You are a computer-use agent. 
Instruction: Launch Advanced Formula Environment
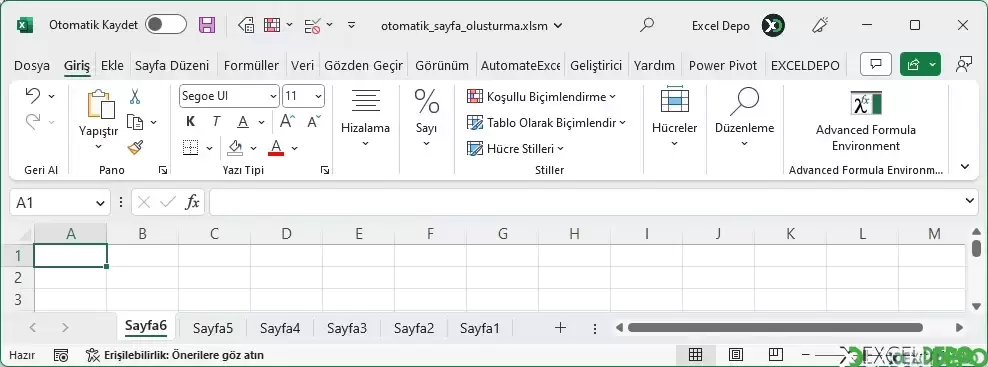866,121
